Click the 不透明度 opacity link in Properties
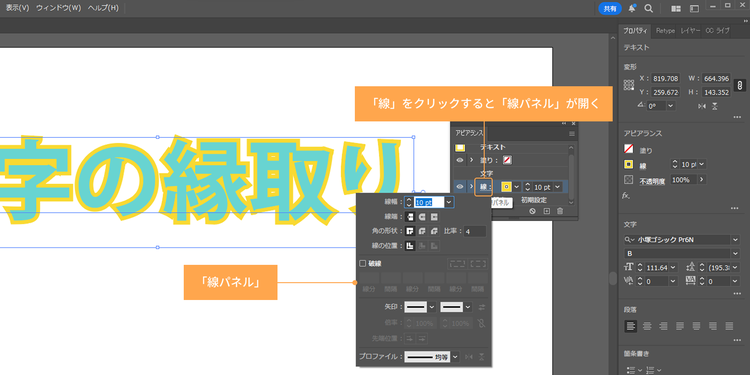Viewport: 750px width, 375px height. 652,180
